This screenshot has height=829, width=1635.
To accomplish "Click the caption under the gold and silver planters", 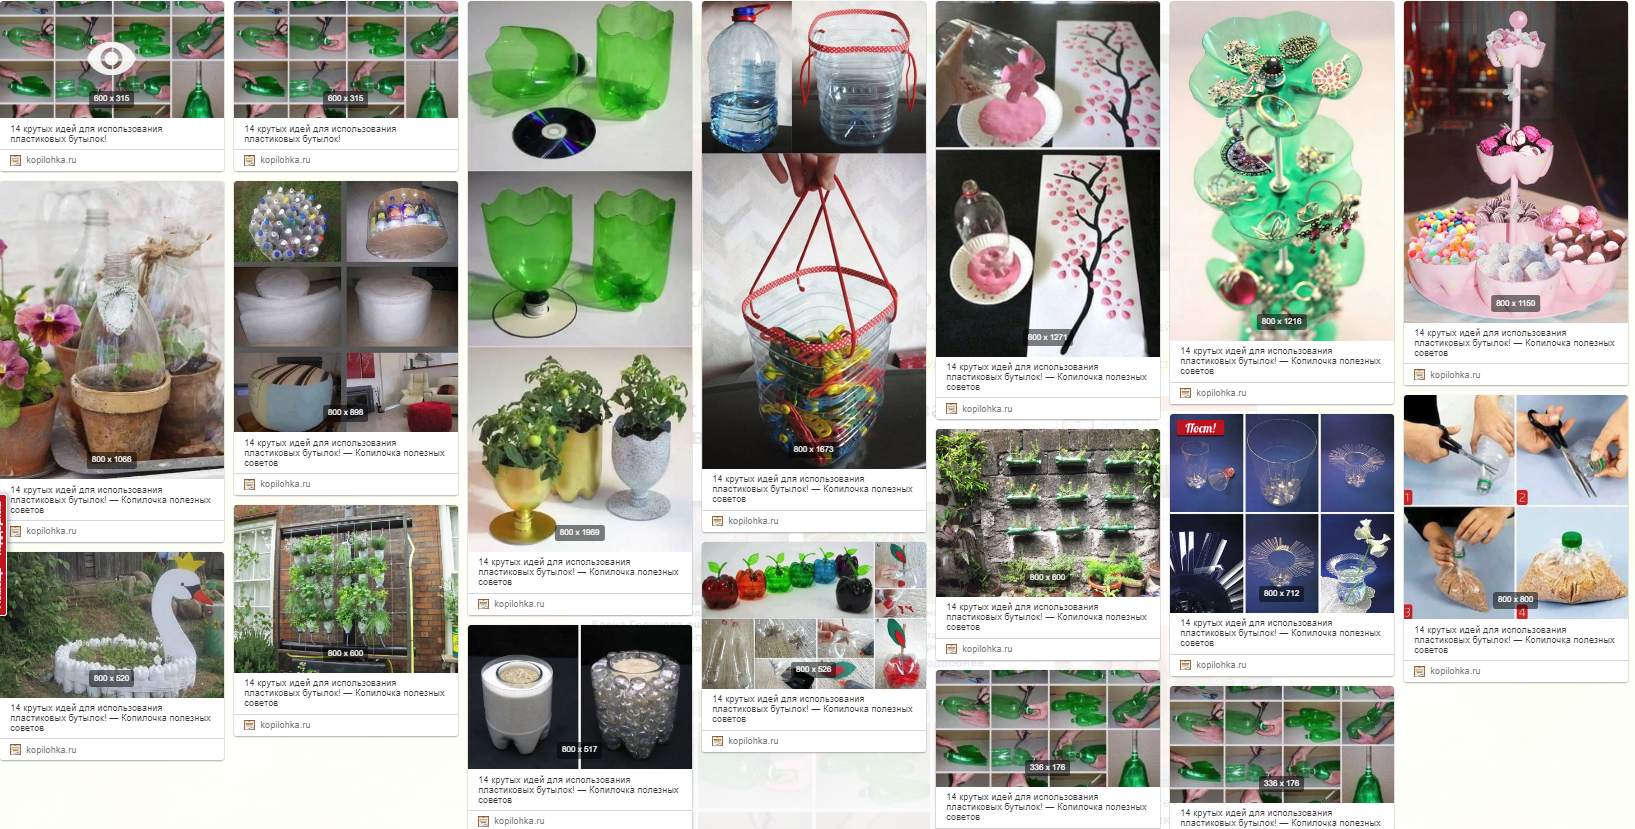I will 578,572.
